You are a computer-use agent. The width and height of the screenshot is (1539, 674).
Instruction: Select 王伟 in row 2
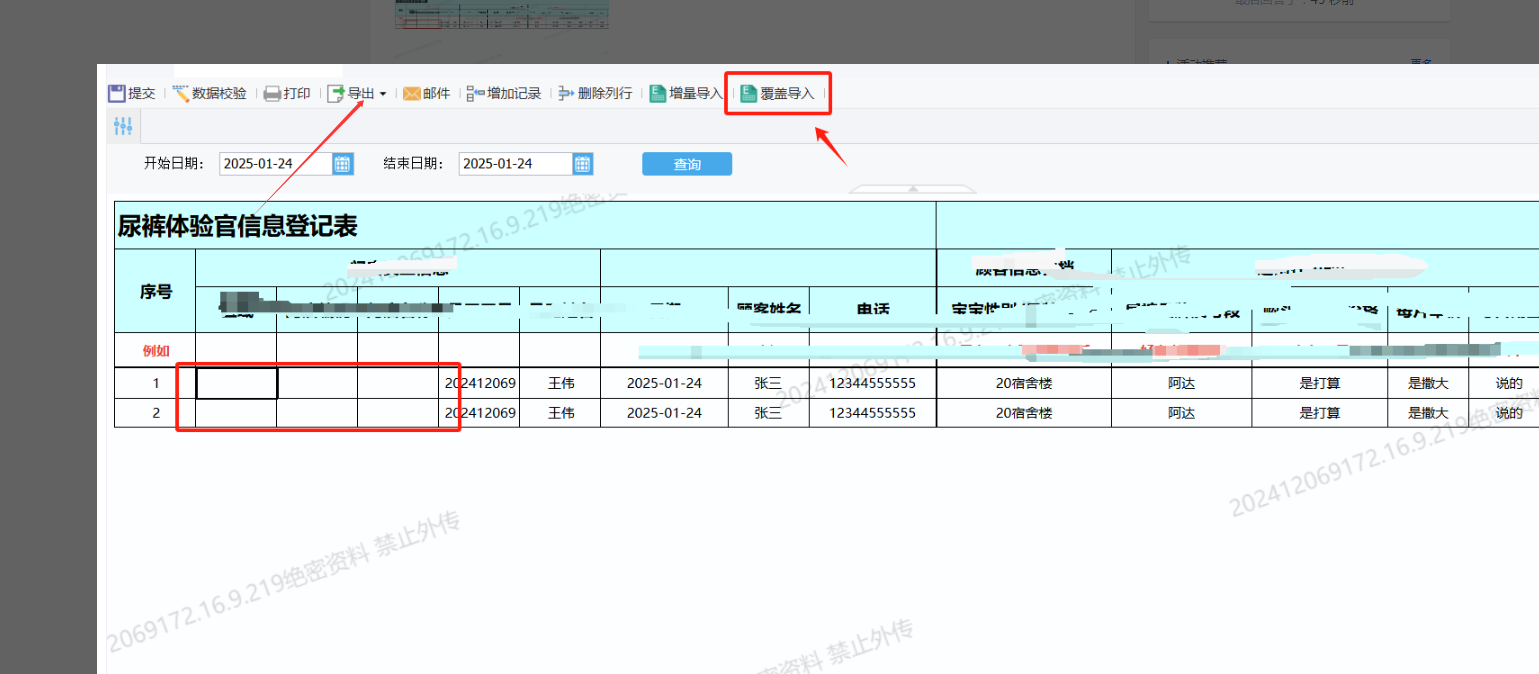click(x=560, y=412)
